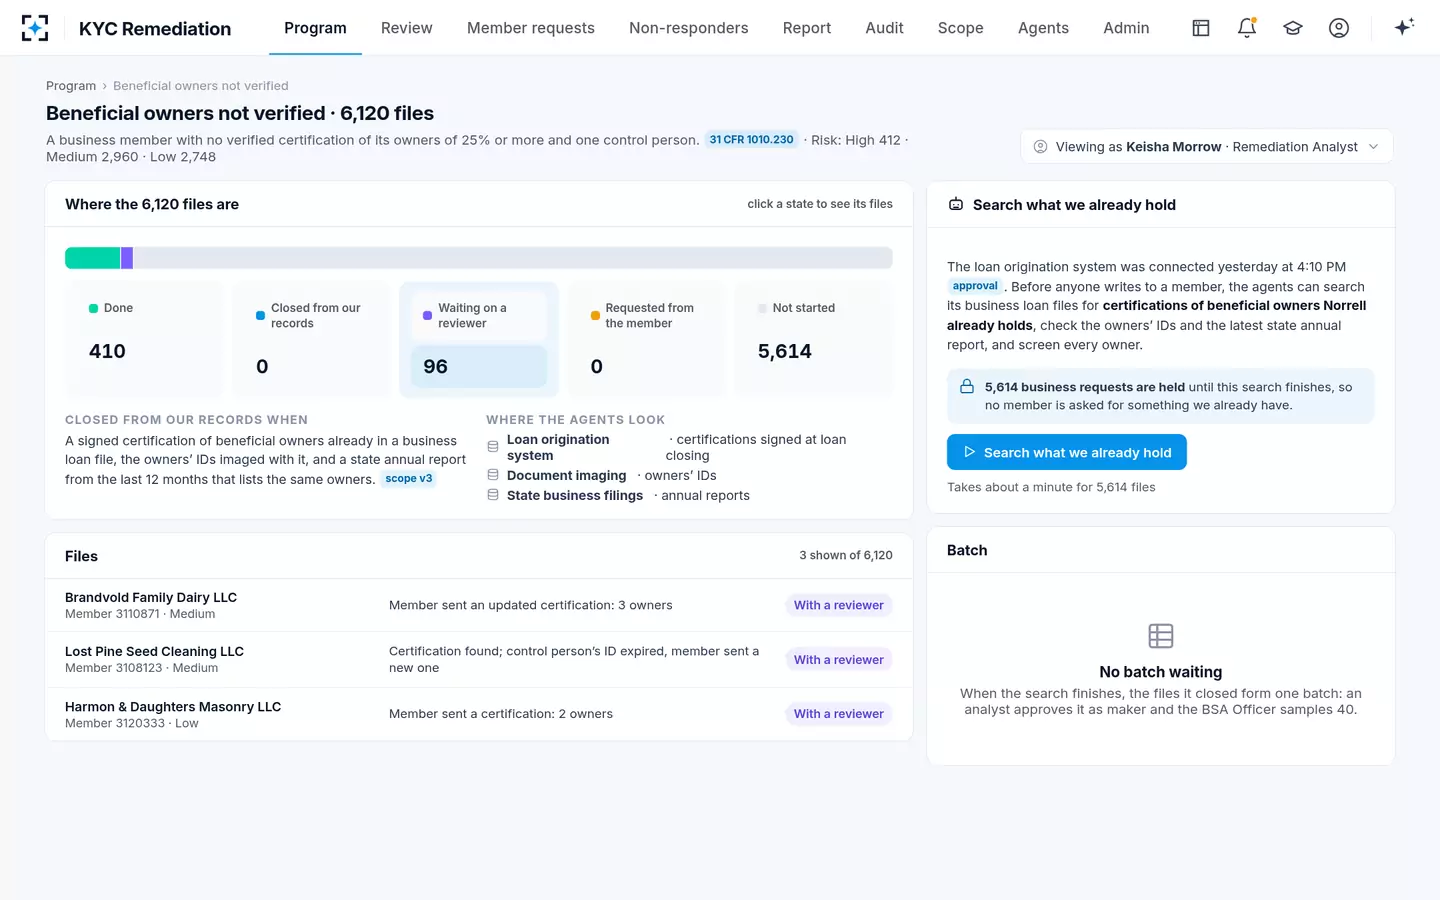The image size is (1440, 900).
Task: Click the approval tag in the search panel
Action: (x=975, y=286)
